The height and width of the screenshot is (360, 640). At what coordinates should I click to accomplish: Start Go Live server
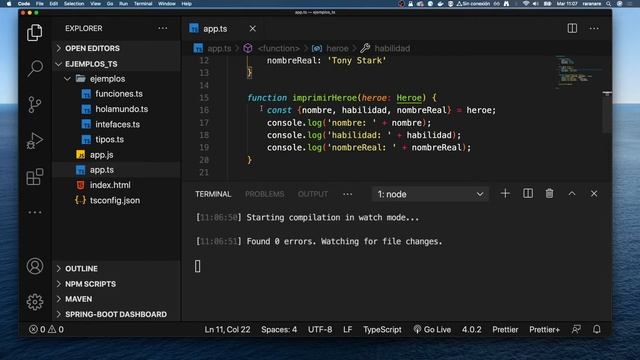coord(432,329)
